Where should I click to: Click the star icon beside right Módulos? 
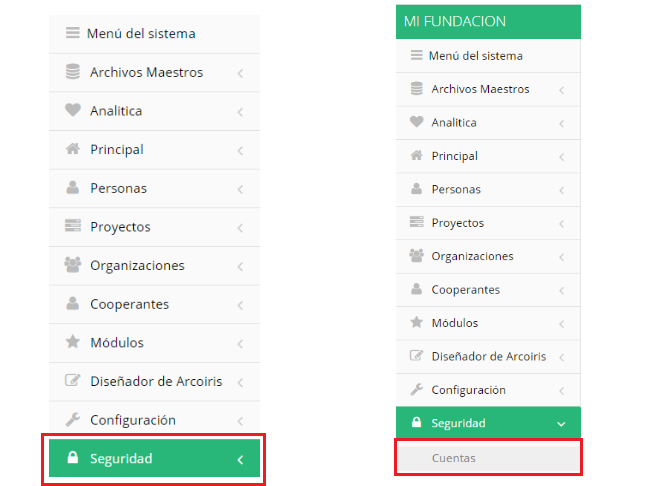(416, 322)
